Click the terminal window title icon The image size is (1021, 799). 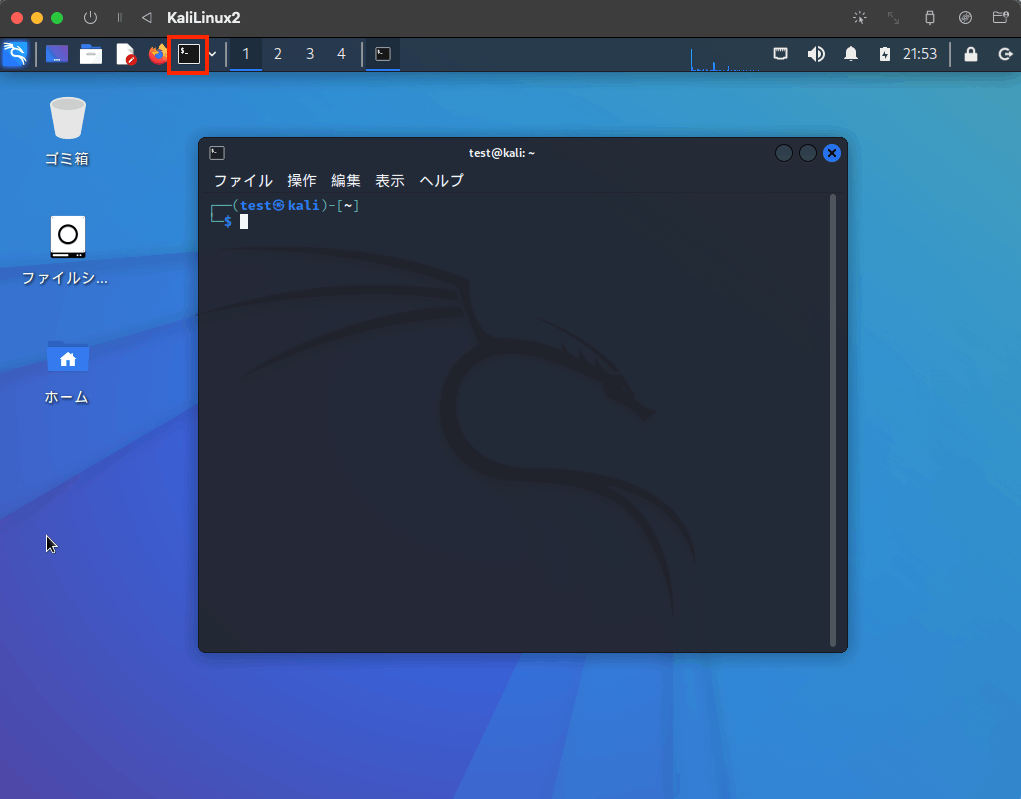click(217, 153)
